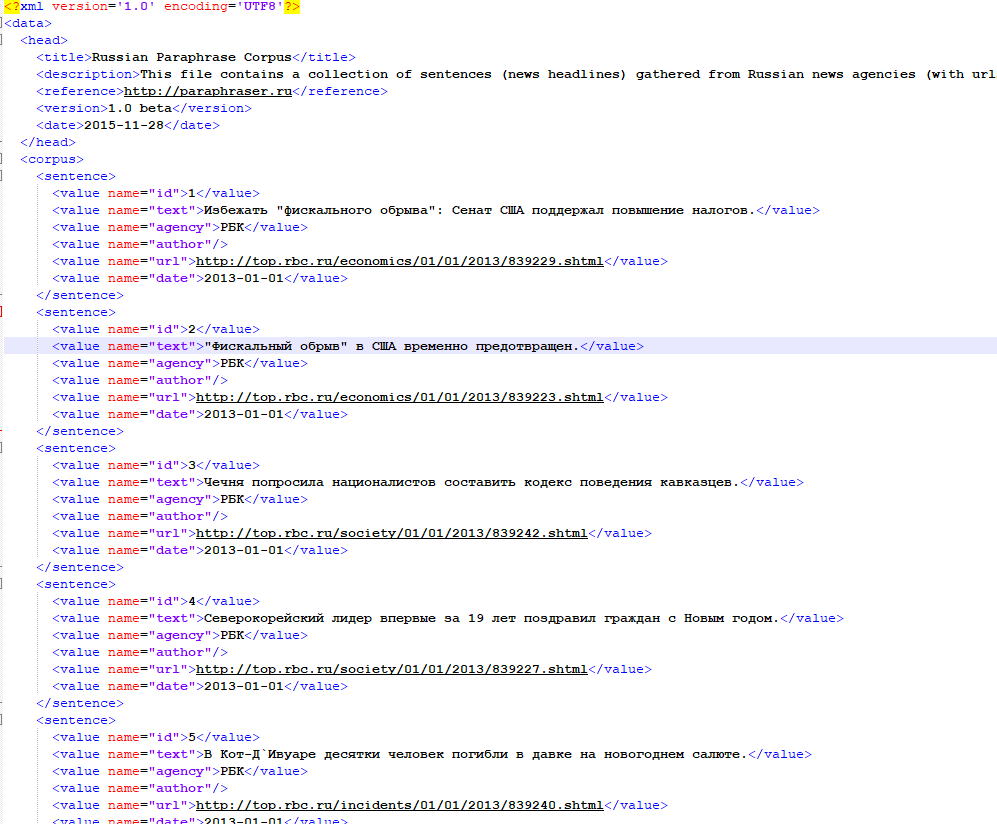Open URL ending in 839223.shtml

399,397
